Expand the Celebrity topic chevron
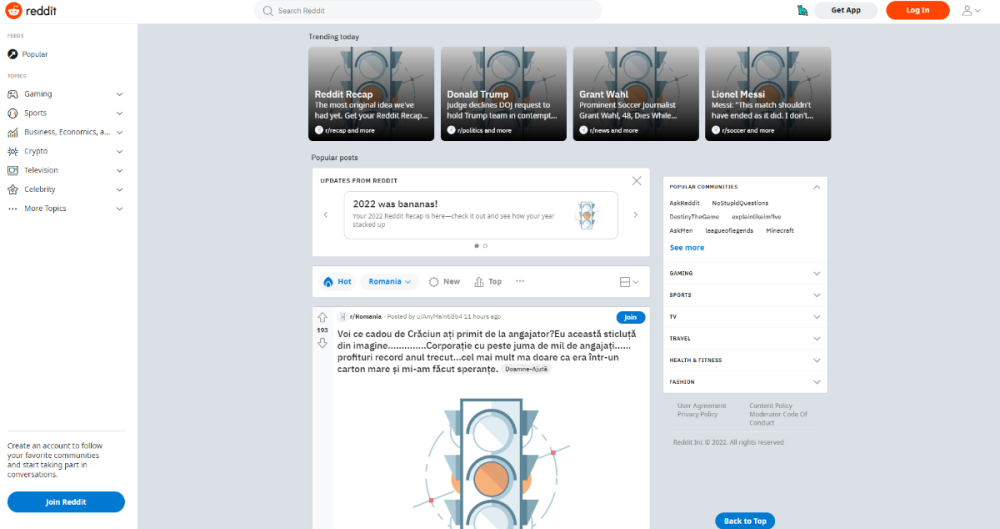The height and width of the screenshot is (529, 1000). [x=119, y=190]
